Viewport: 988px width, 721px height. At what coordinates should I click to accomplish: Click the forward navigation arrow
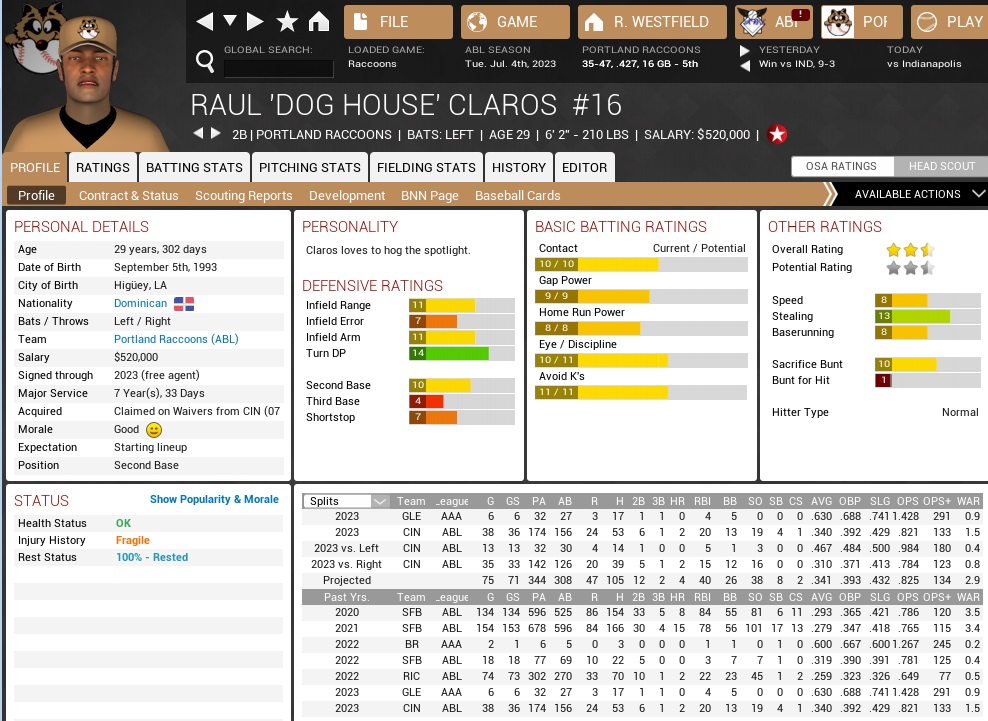256,21
